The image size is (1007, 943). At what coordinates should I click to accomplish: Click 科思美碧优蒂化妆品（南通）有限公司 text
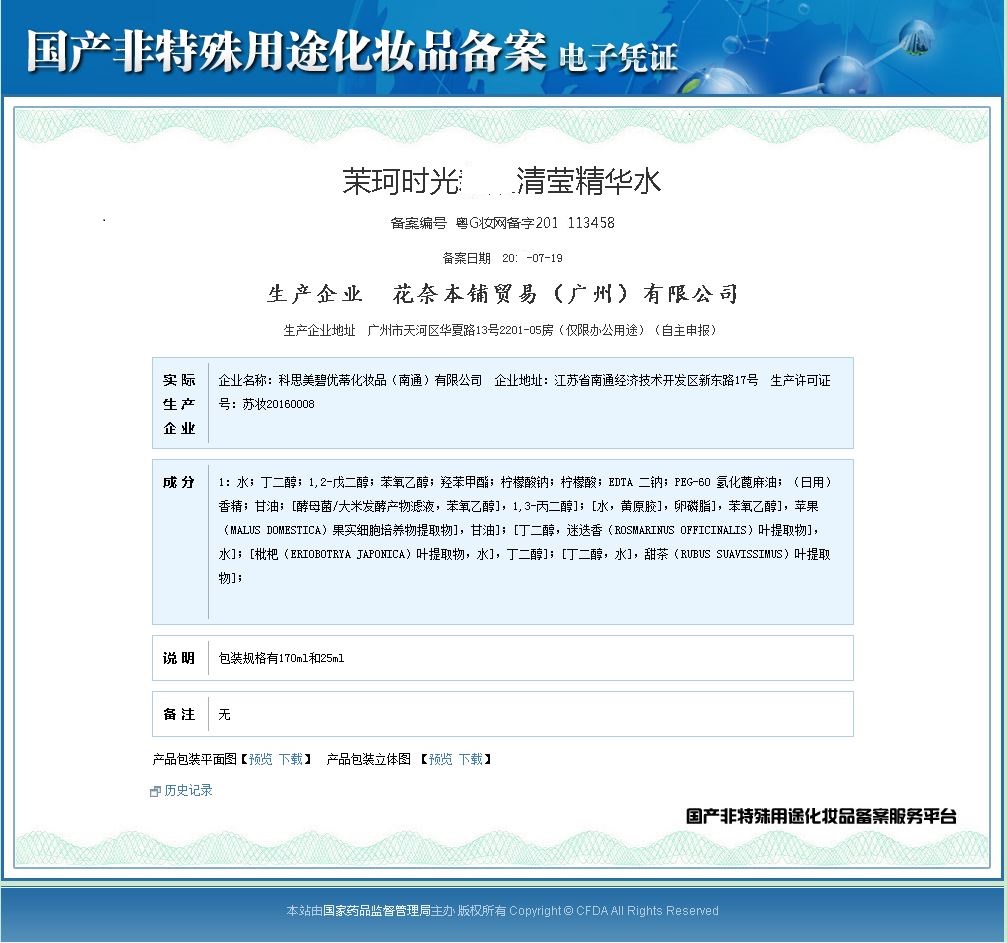point(380,380)
